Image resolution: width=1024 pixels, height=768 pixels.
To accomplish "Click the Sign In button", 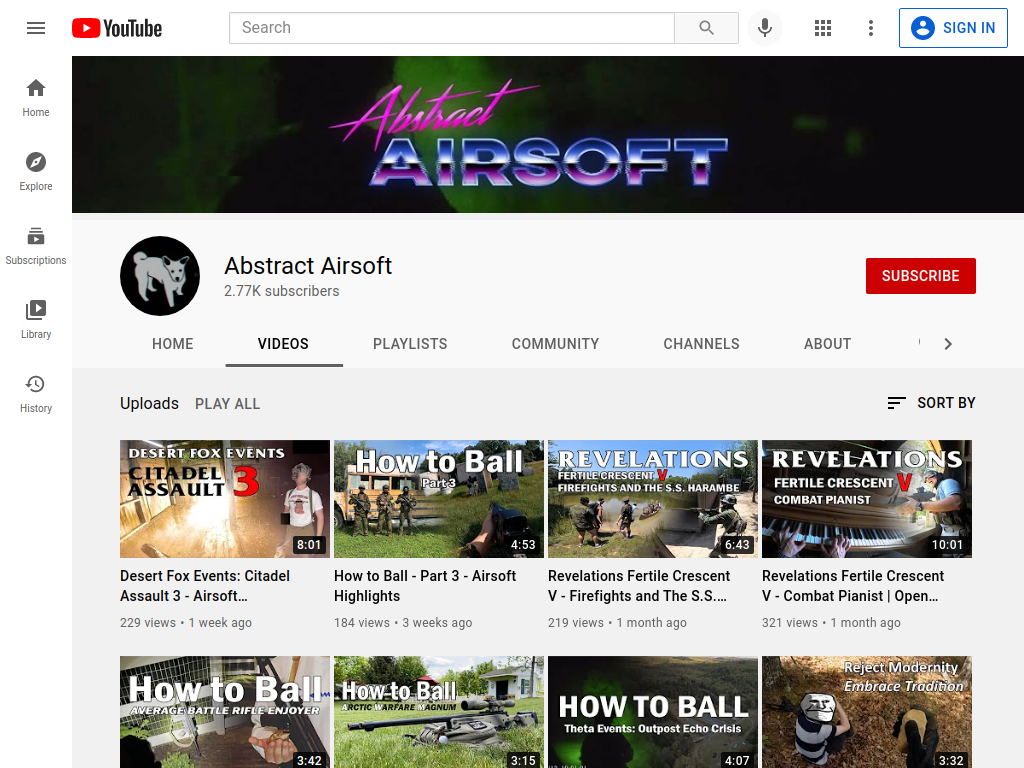I will tap(953, 28).
